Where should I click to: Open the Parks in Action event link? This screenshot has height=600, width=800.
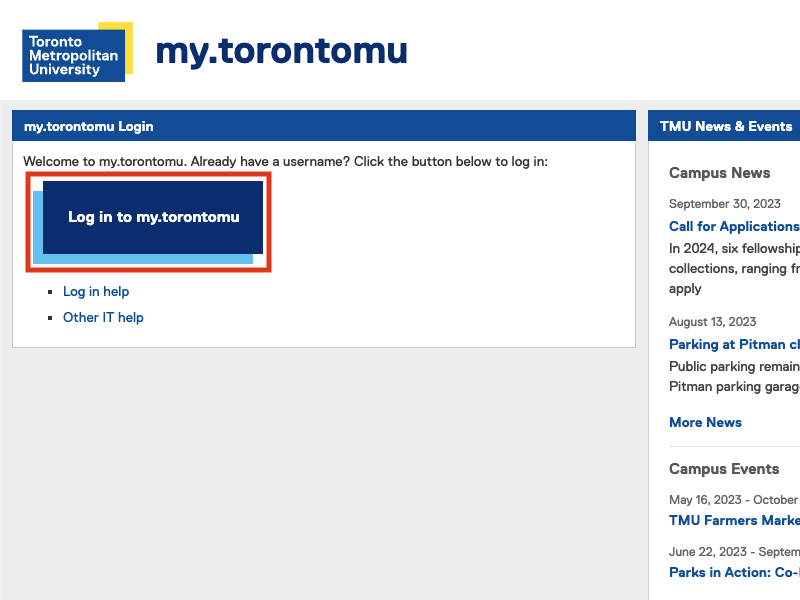pyautogui.click(x=734, y=572)
